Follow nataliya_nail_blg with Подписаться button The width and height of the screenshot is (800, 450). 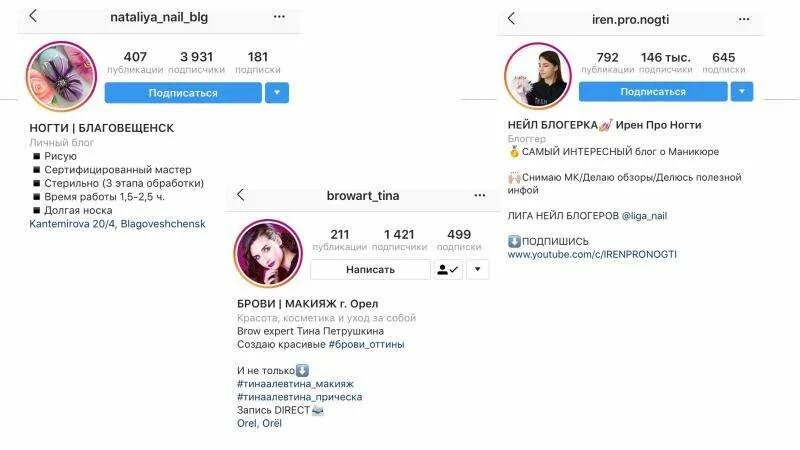point(183,93)
